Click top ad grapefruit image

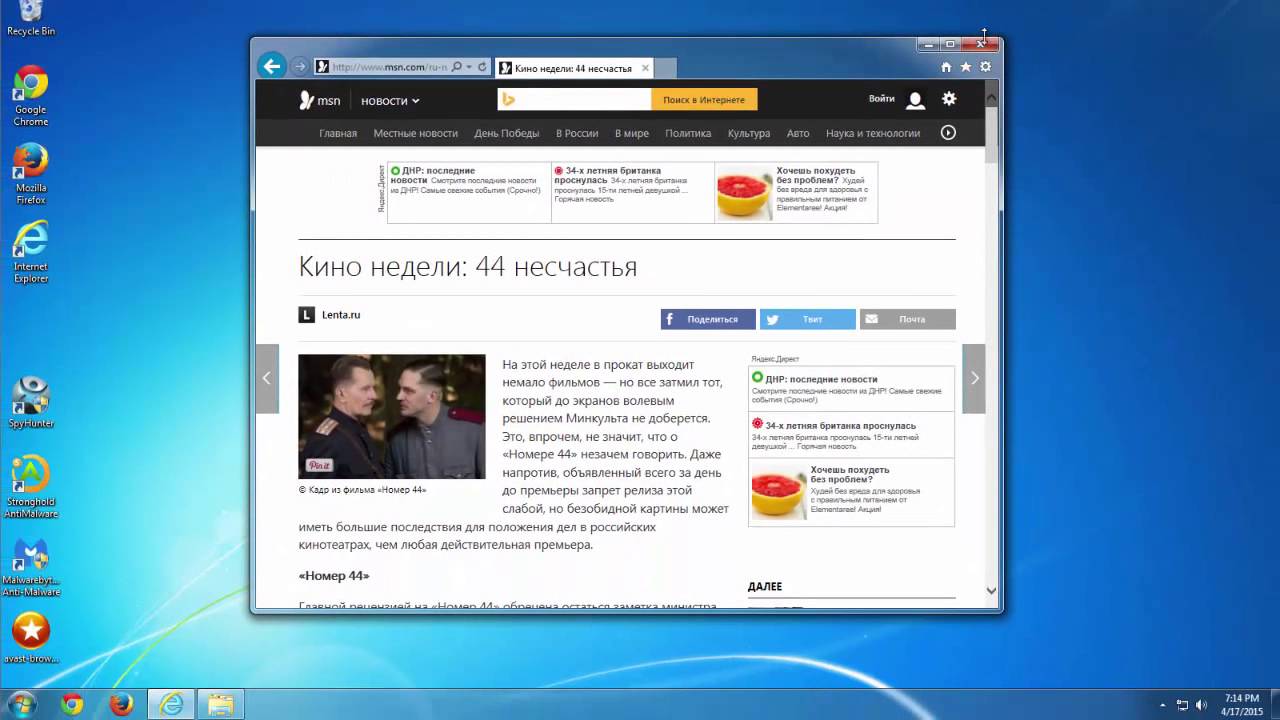[x=745, y=193]
